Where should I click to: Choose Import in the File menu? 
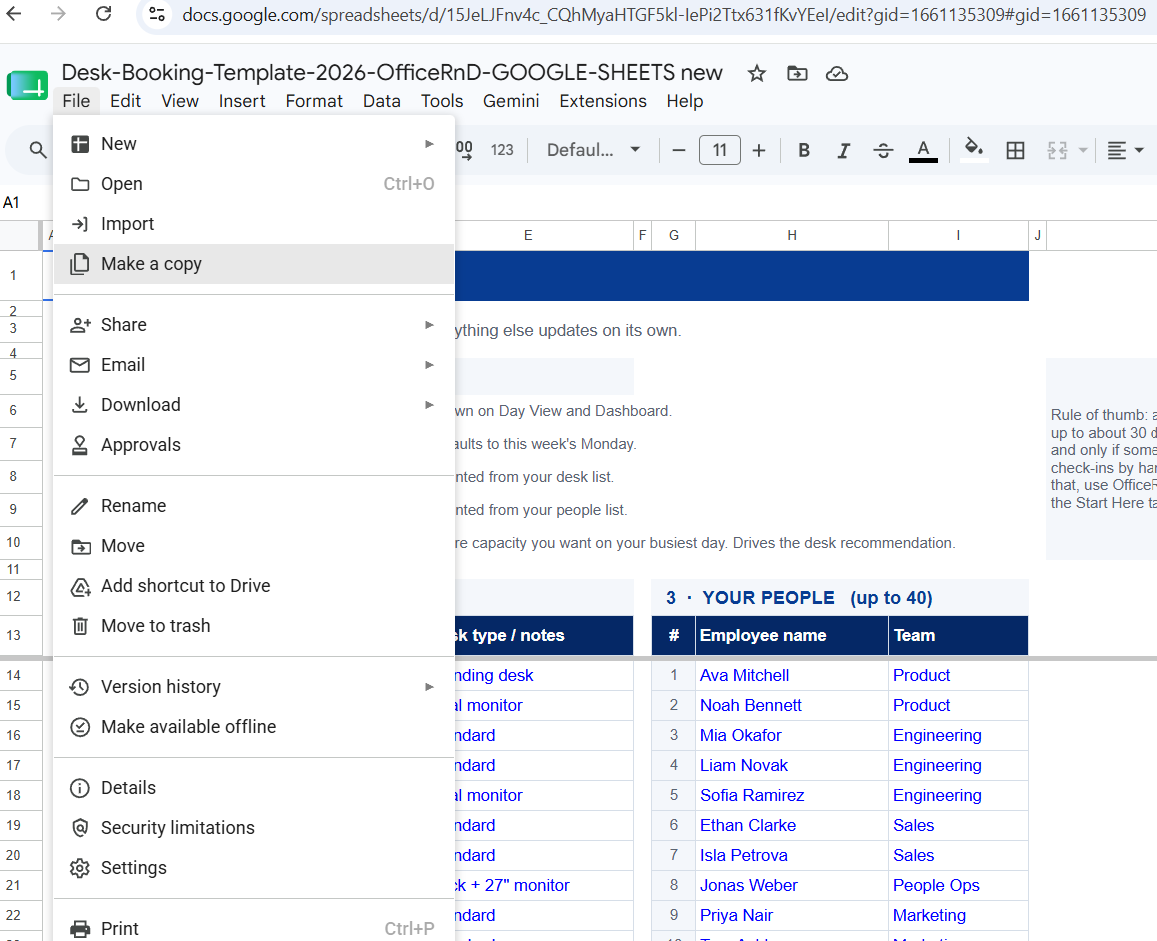pos(254,224)
